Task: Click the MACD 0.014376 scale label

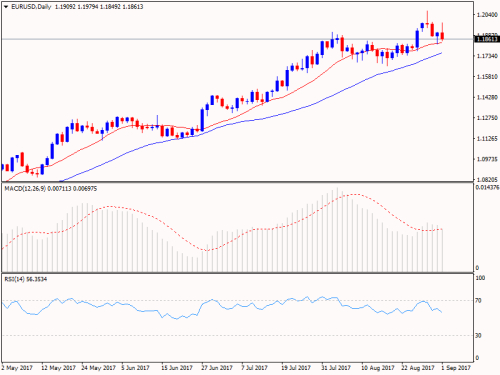Action: [487, 188]
